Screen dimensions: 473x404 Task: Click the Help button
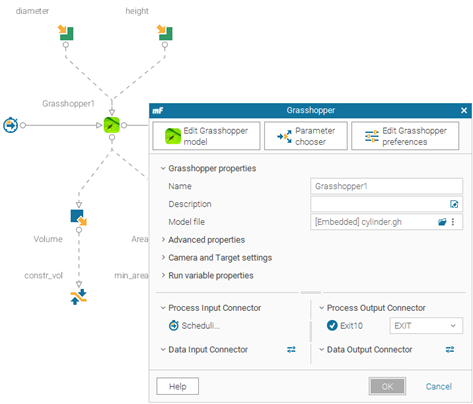tap(177, 386)
